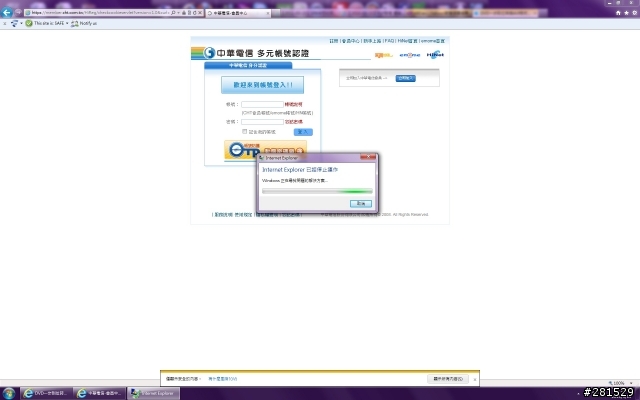Click the HiNet logo
640x400 pixels.
click(x=435, y=55)
